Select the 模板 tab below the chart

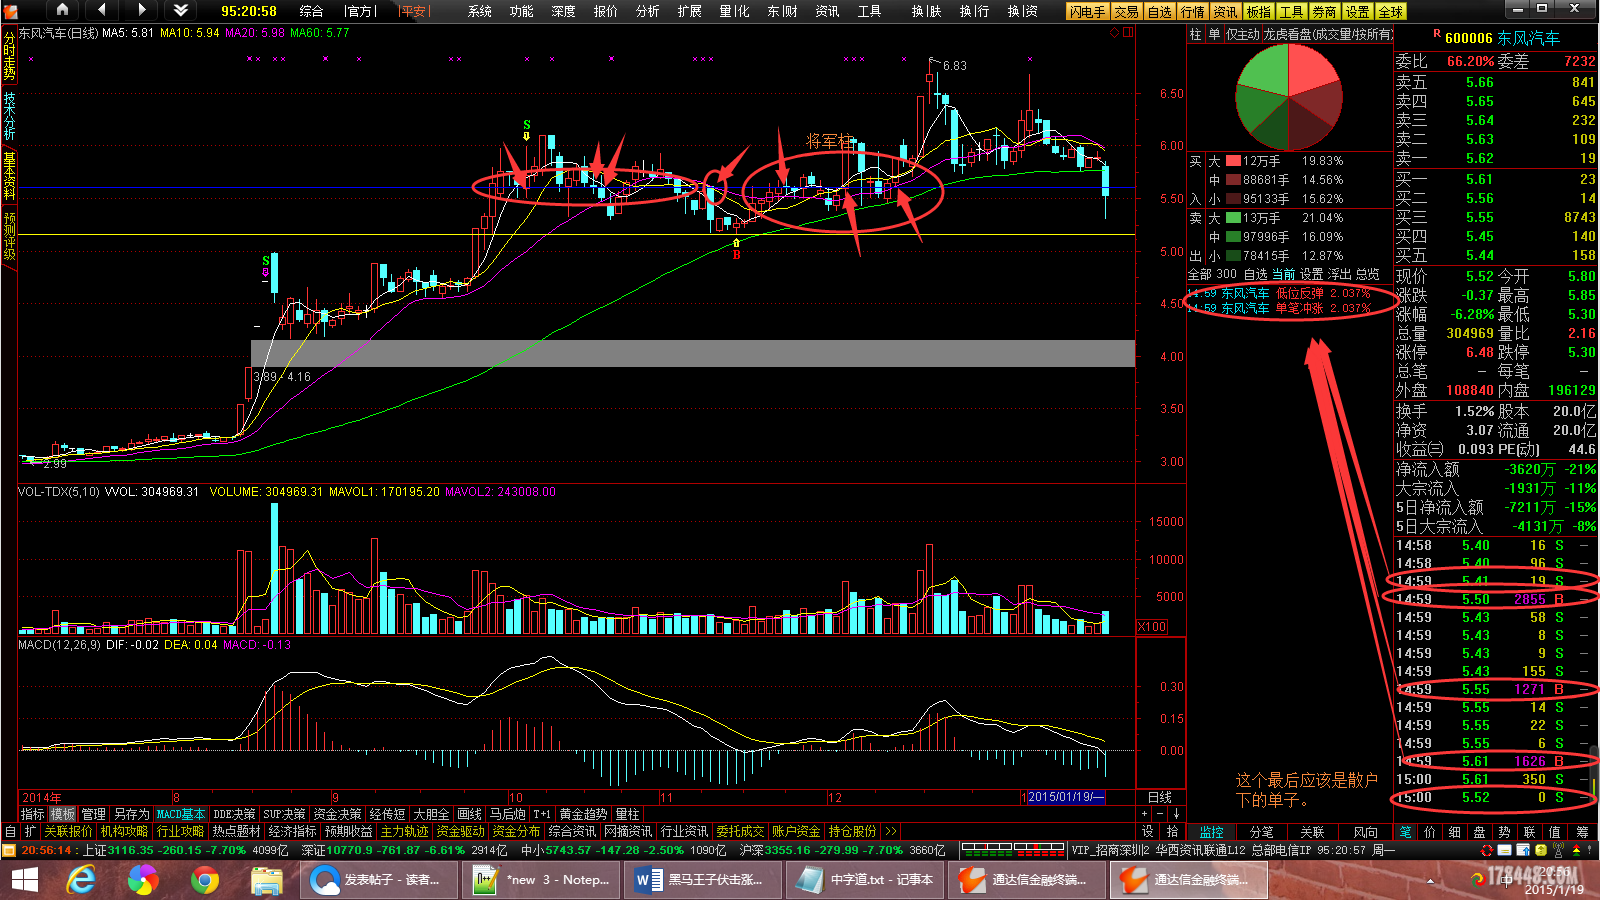pyautogui.click(x=63, y=814)
